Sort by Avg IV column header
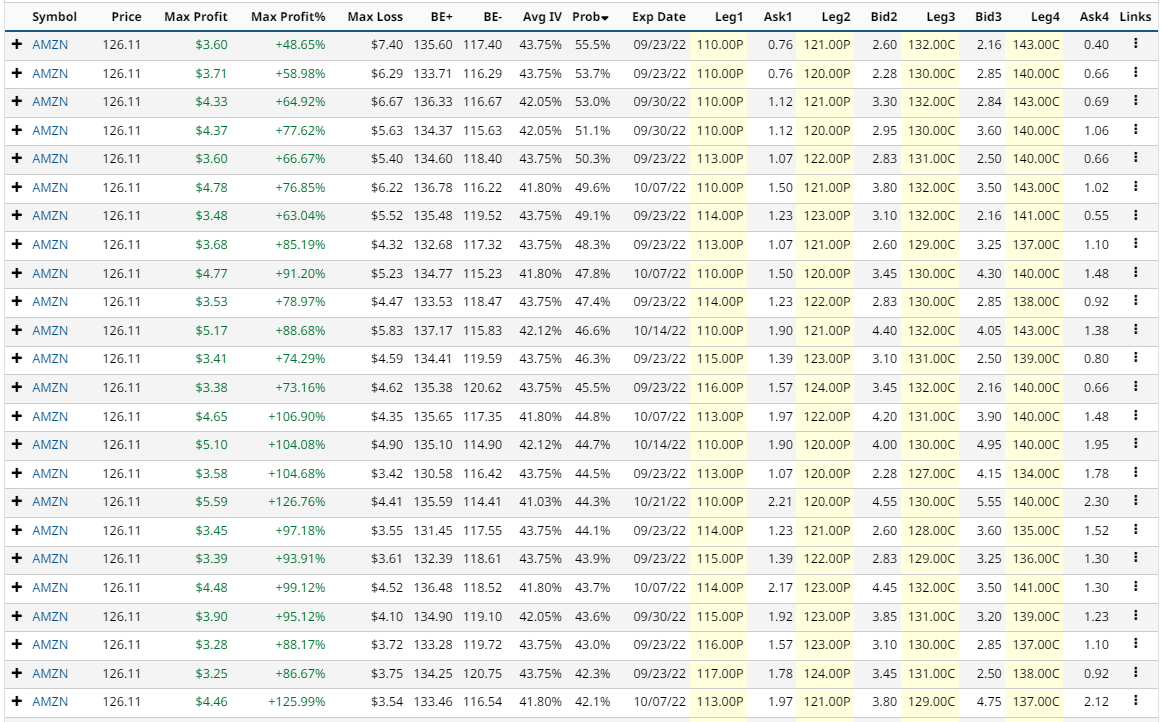The width and height of the screenshot is (1162, 722). coord(542,16)
